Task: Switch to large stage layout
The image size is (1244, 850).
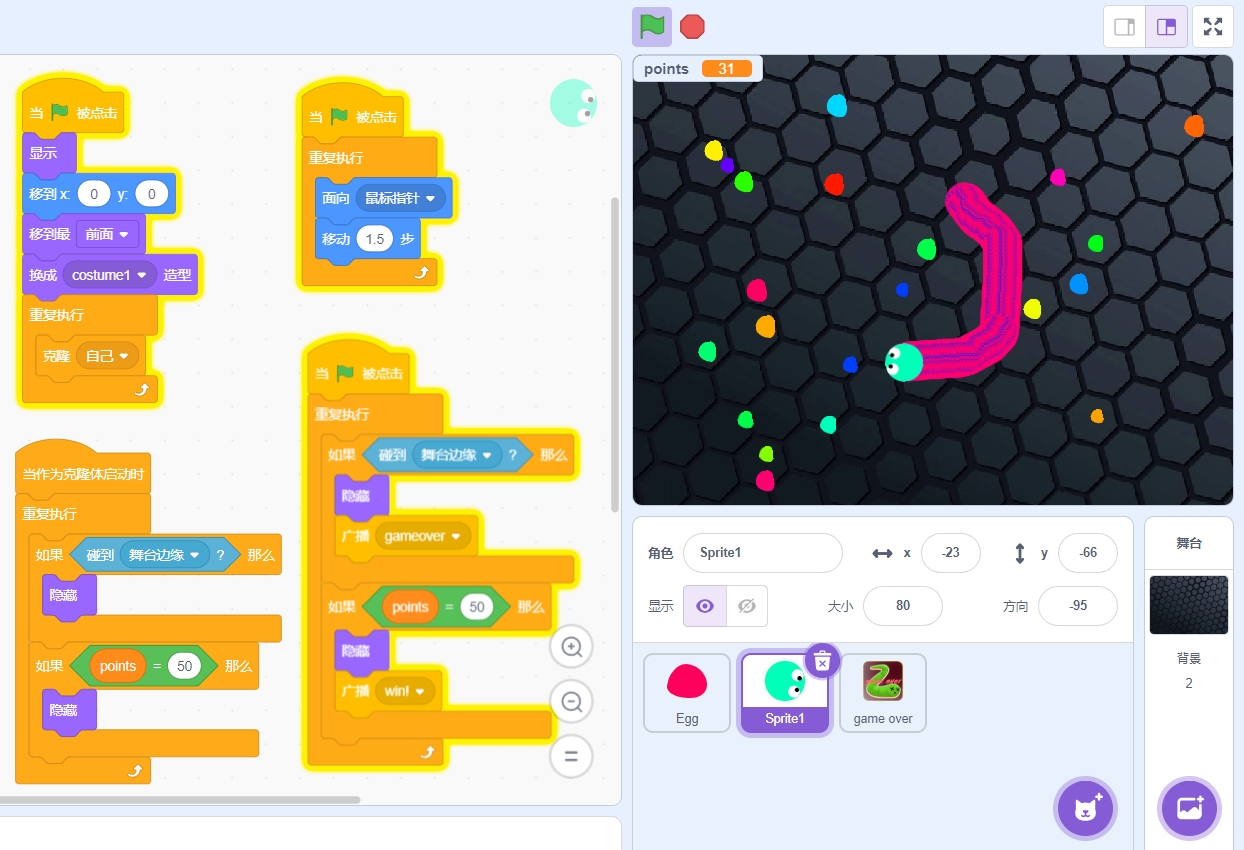Action: coord(1166,27)
